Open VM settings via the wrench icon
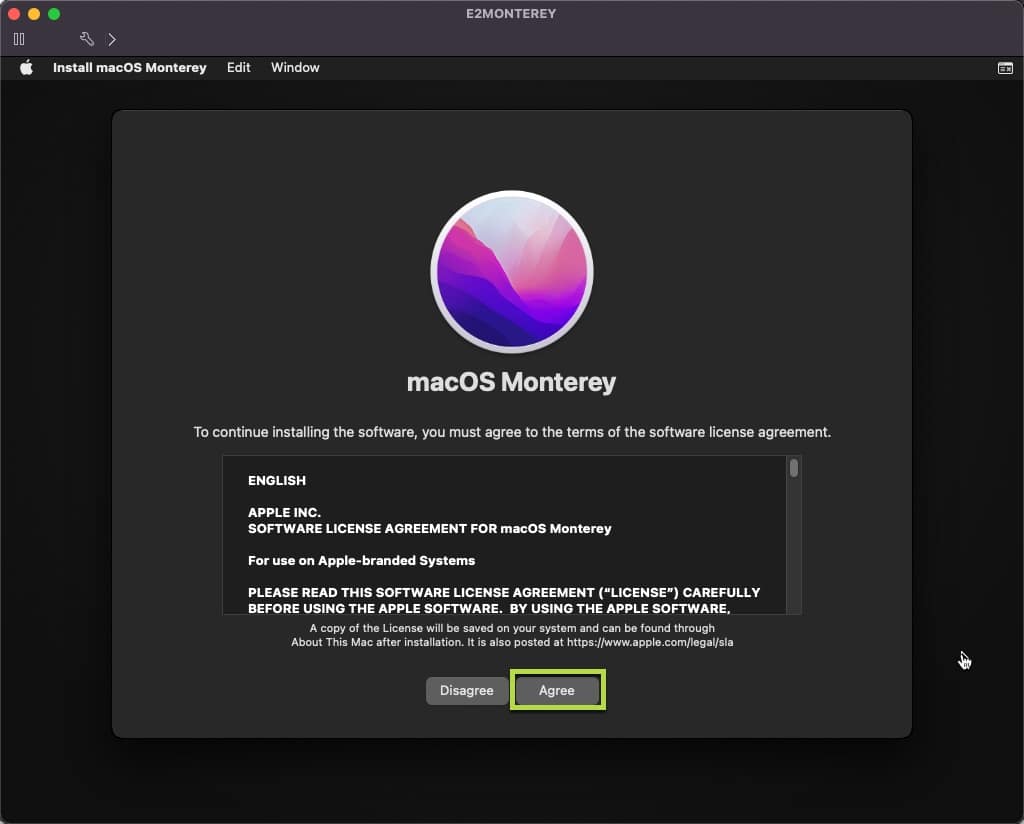1024x824 pixels. (87, 39)
